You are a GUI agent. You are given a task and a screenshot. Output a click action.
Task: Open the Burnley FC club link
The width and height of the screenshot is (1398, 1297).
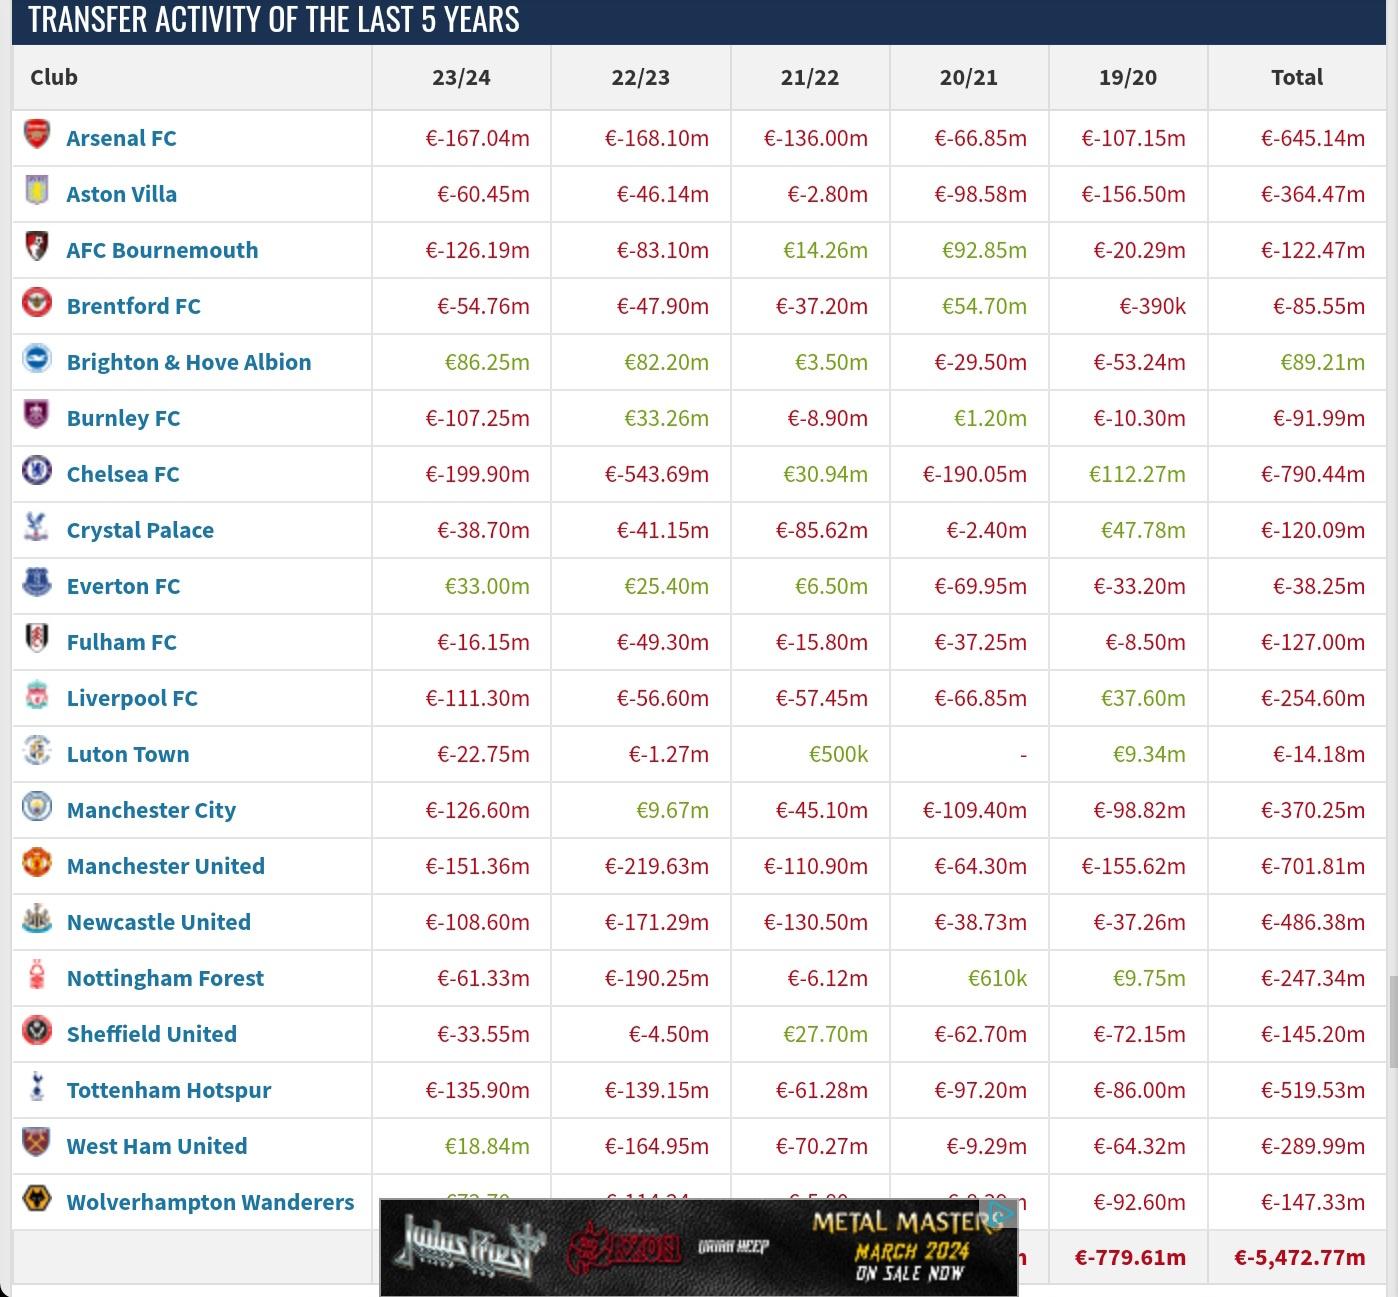123,418
